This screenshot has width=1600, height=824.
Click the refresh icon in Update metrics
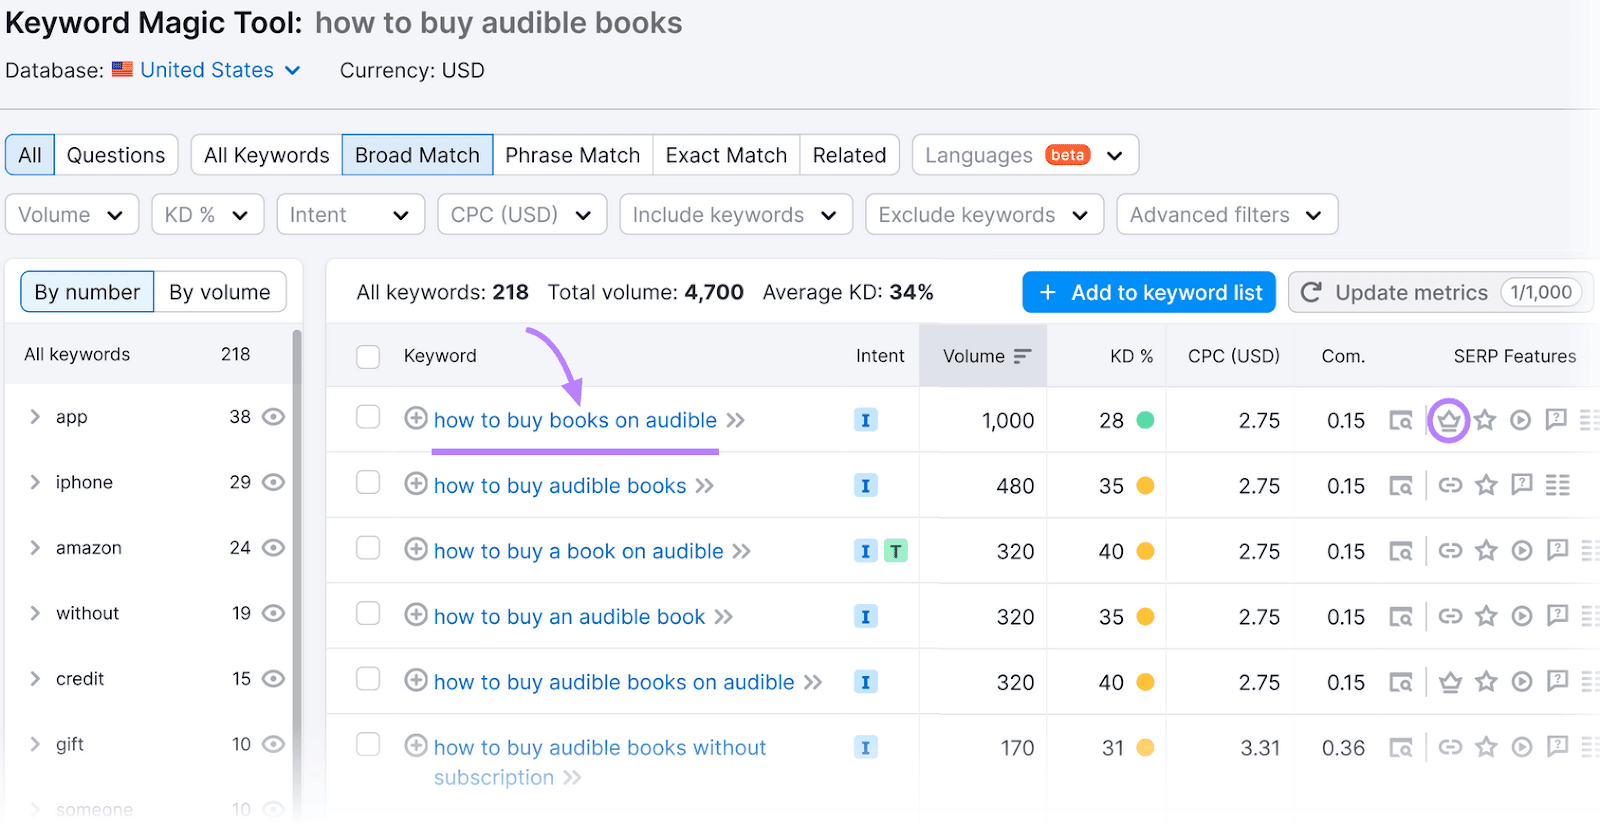[1311, 292]
